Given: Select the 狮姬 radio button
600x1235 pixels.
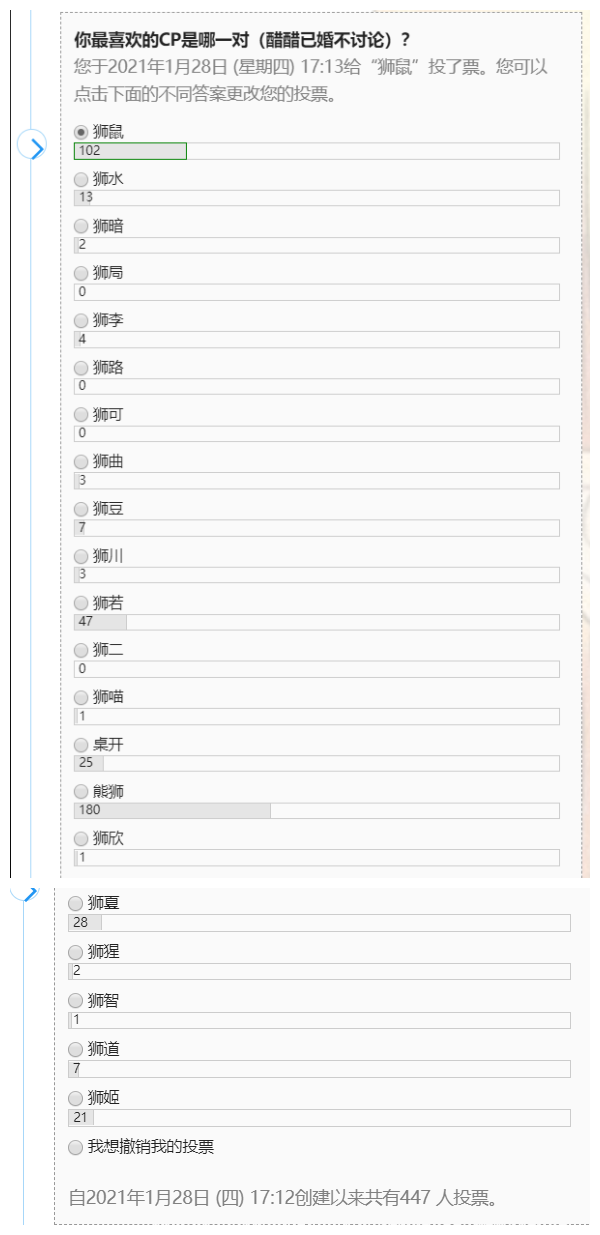Looking at the screenshot, I should pos(76,1099).
